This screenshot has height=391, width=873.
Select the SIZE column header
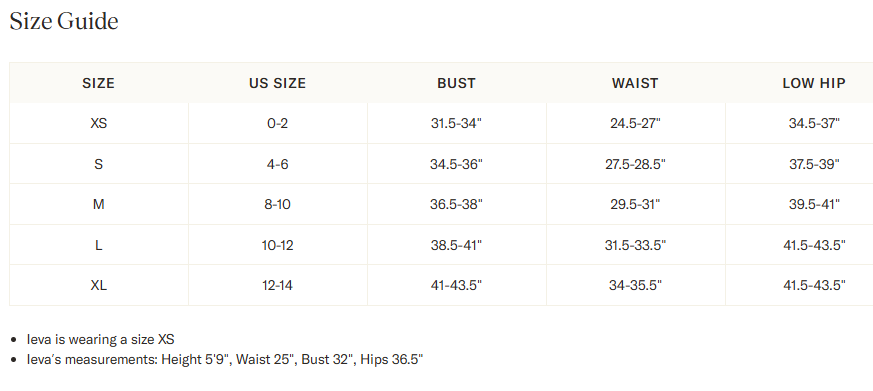(x=99, y=83)
